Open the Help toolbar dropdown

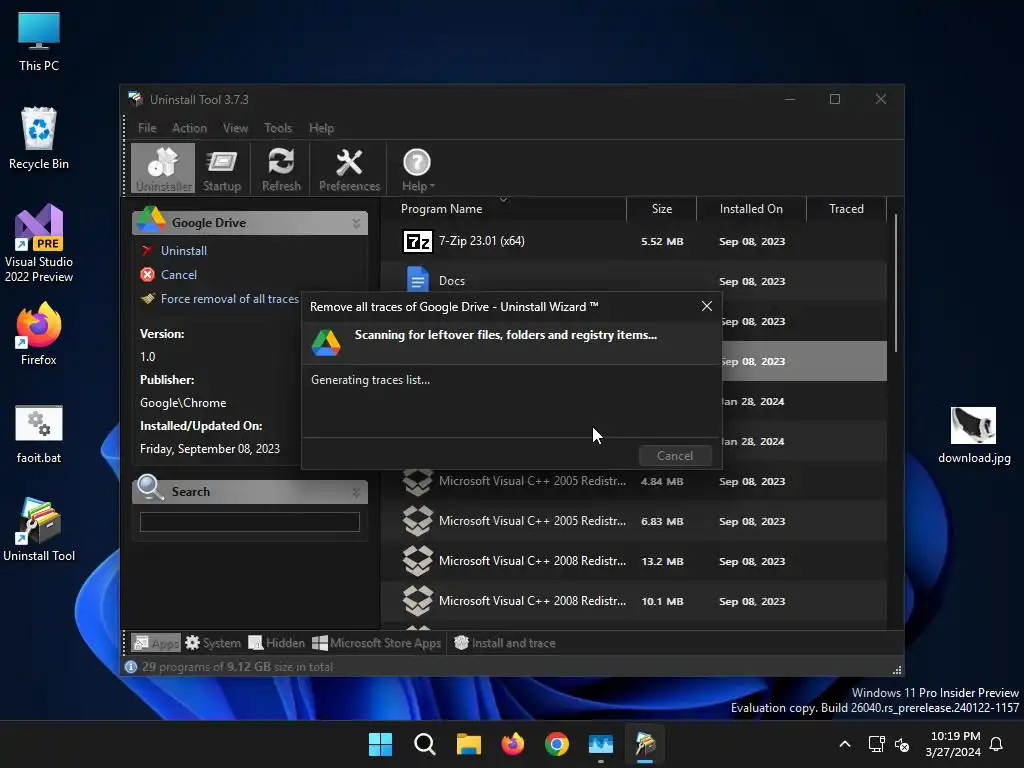coord(417,168)
